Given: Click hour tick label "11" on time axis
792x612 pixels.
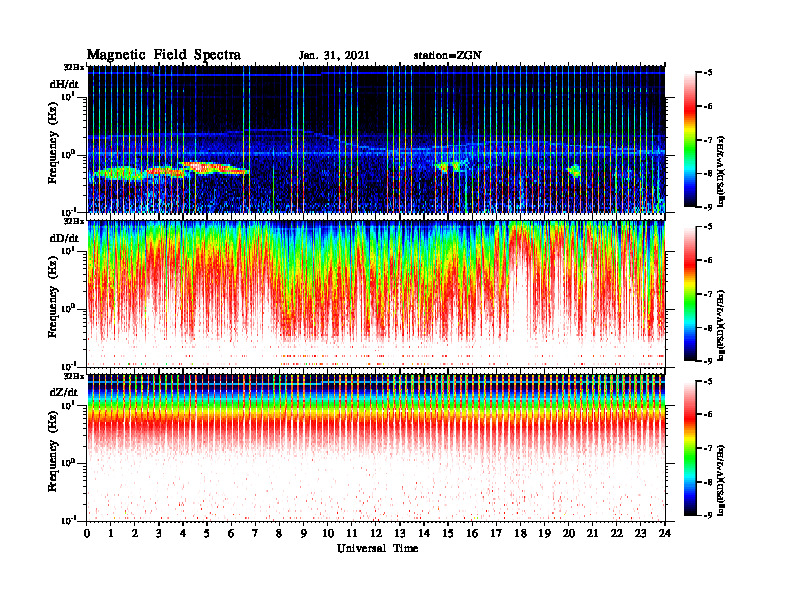Looking at the screenshot, I should coord(352,534).
